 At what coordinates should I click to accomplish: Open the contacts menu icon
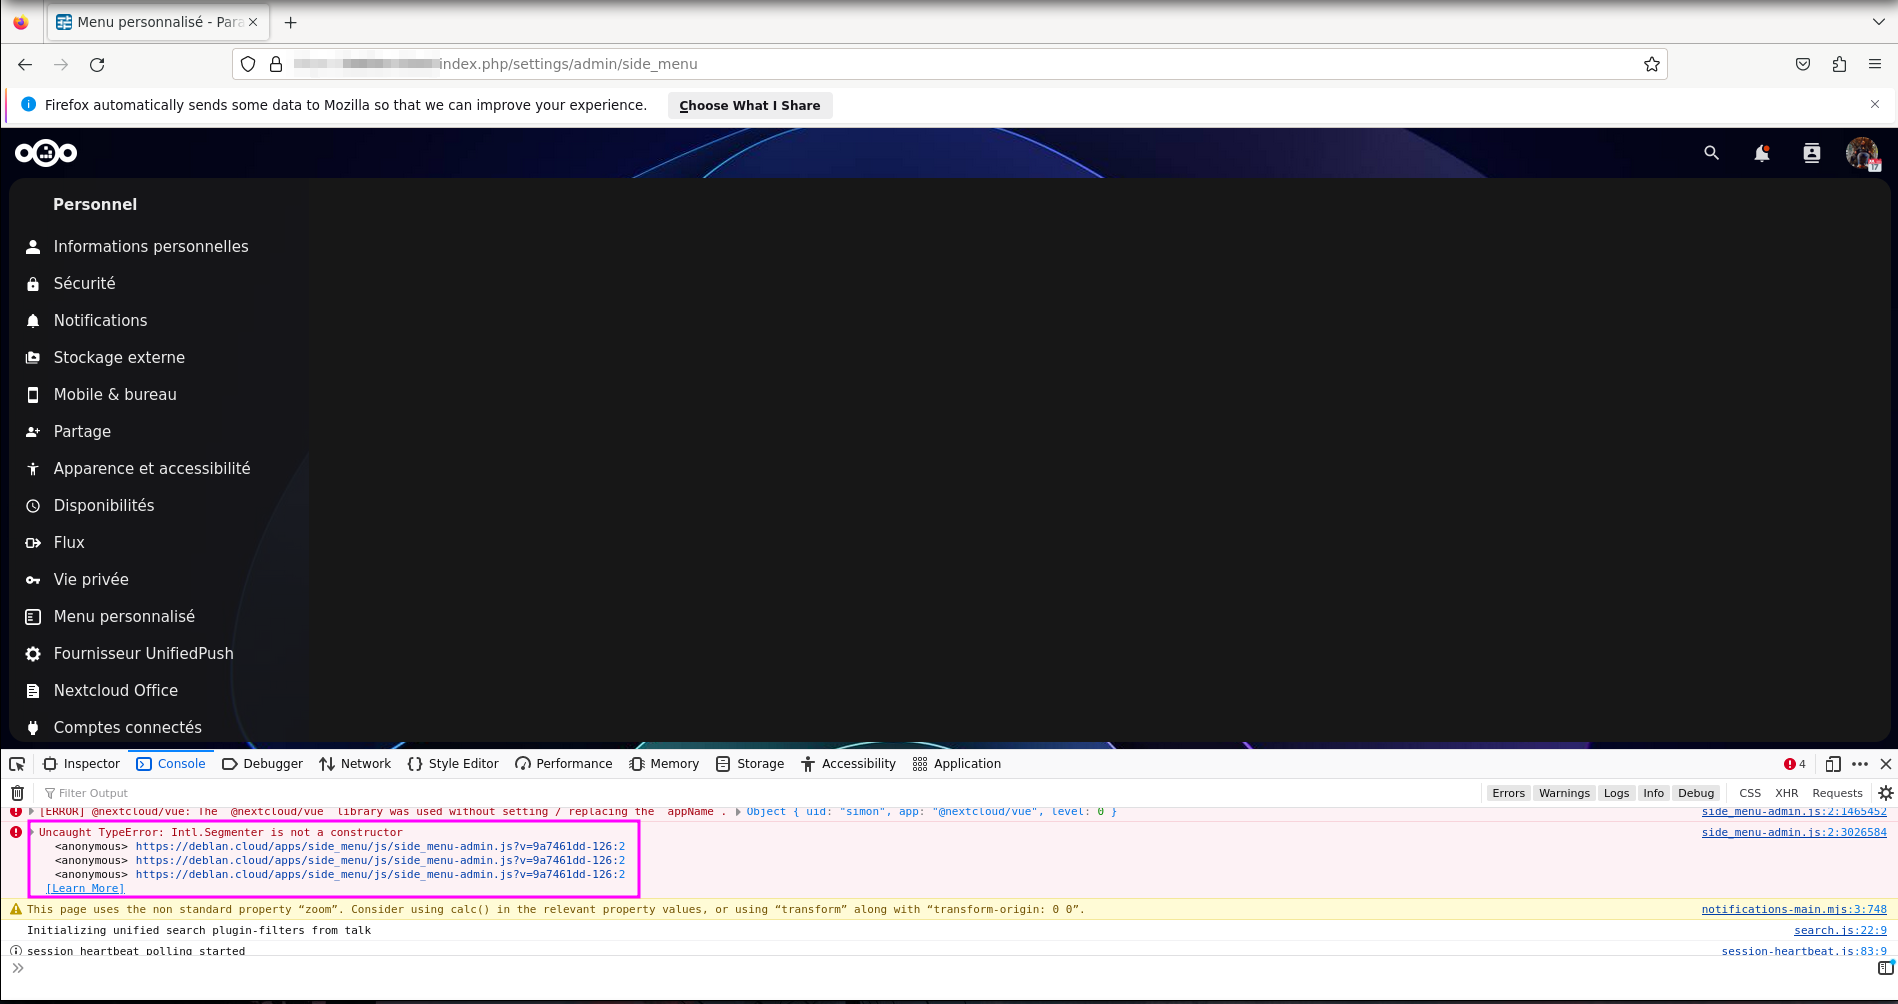tap(1811, 153)
